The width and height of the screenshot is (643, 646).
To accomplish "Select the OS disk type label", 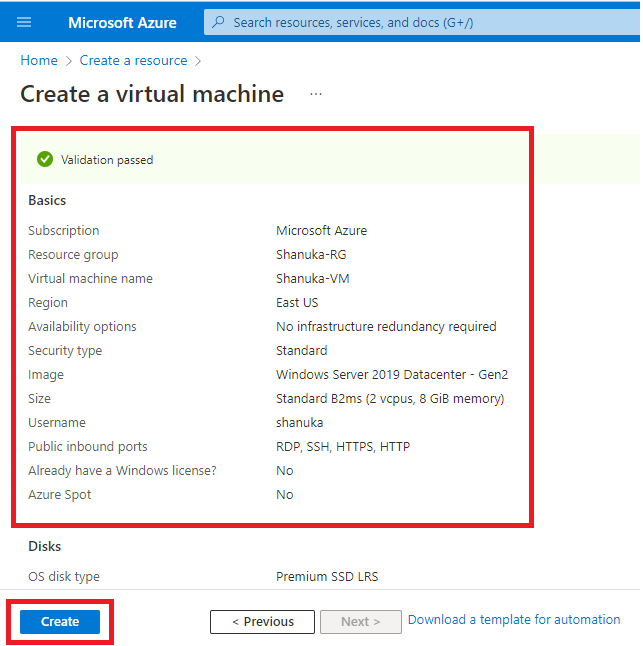I will [x=64, y=577].
